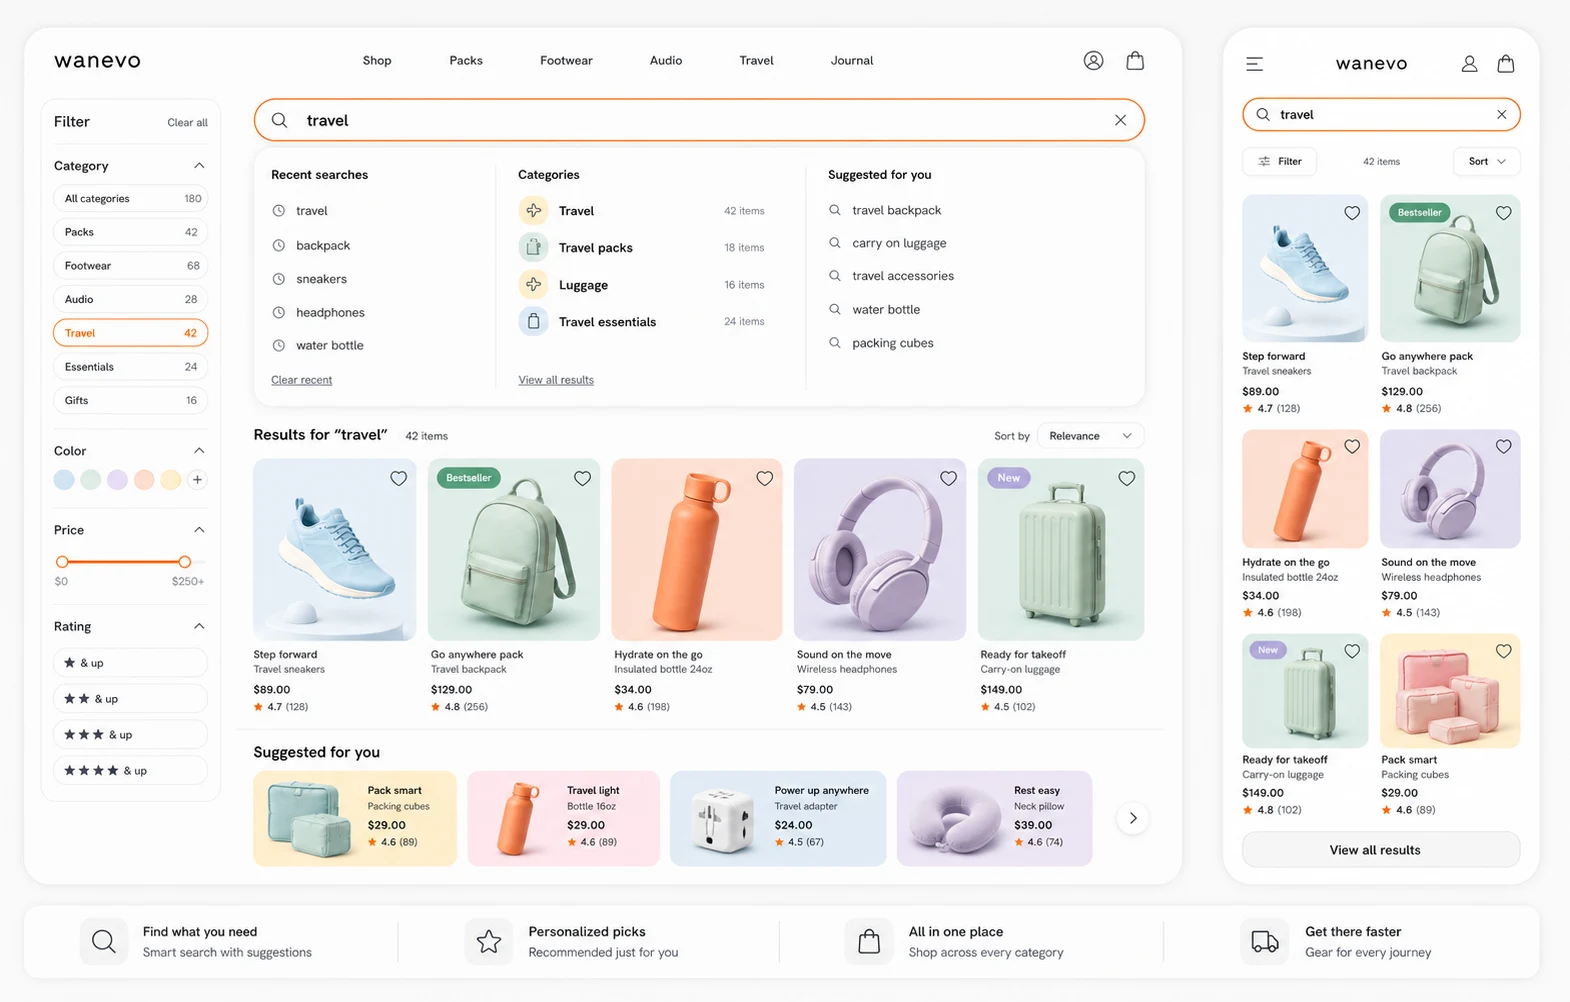This screenshot has height=1002, width=1570.
Task: Open the Audio navigation menu item
Action: point(666,61)
